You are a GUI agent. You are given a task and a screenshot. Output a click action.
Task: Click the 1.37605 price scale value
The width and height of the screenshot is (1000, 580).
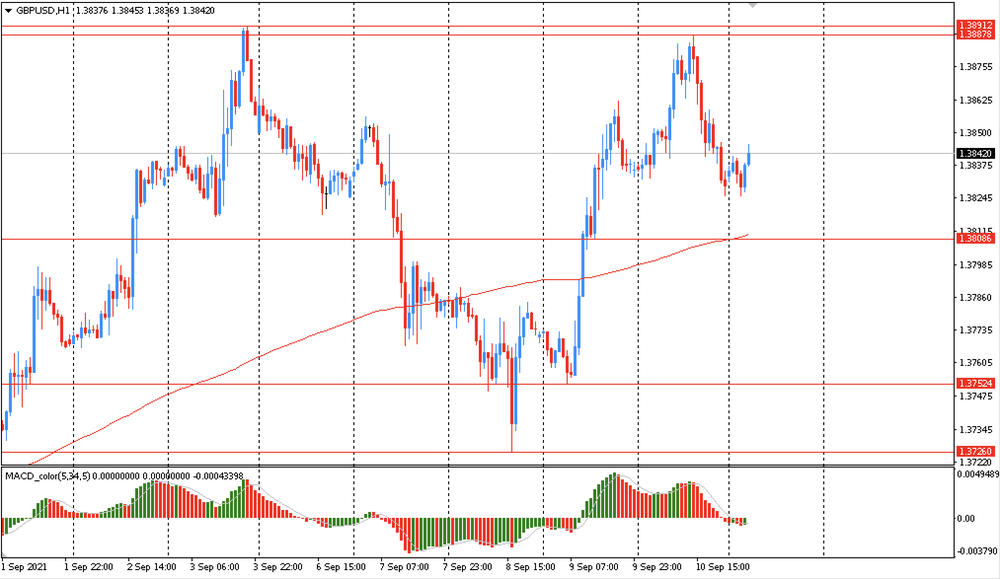pos(976,363)
